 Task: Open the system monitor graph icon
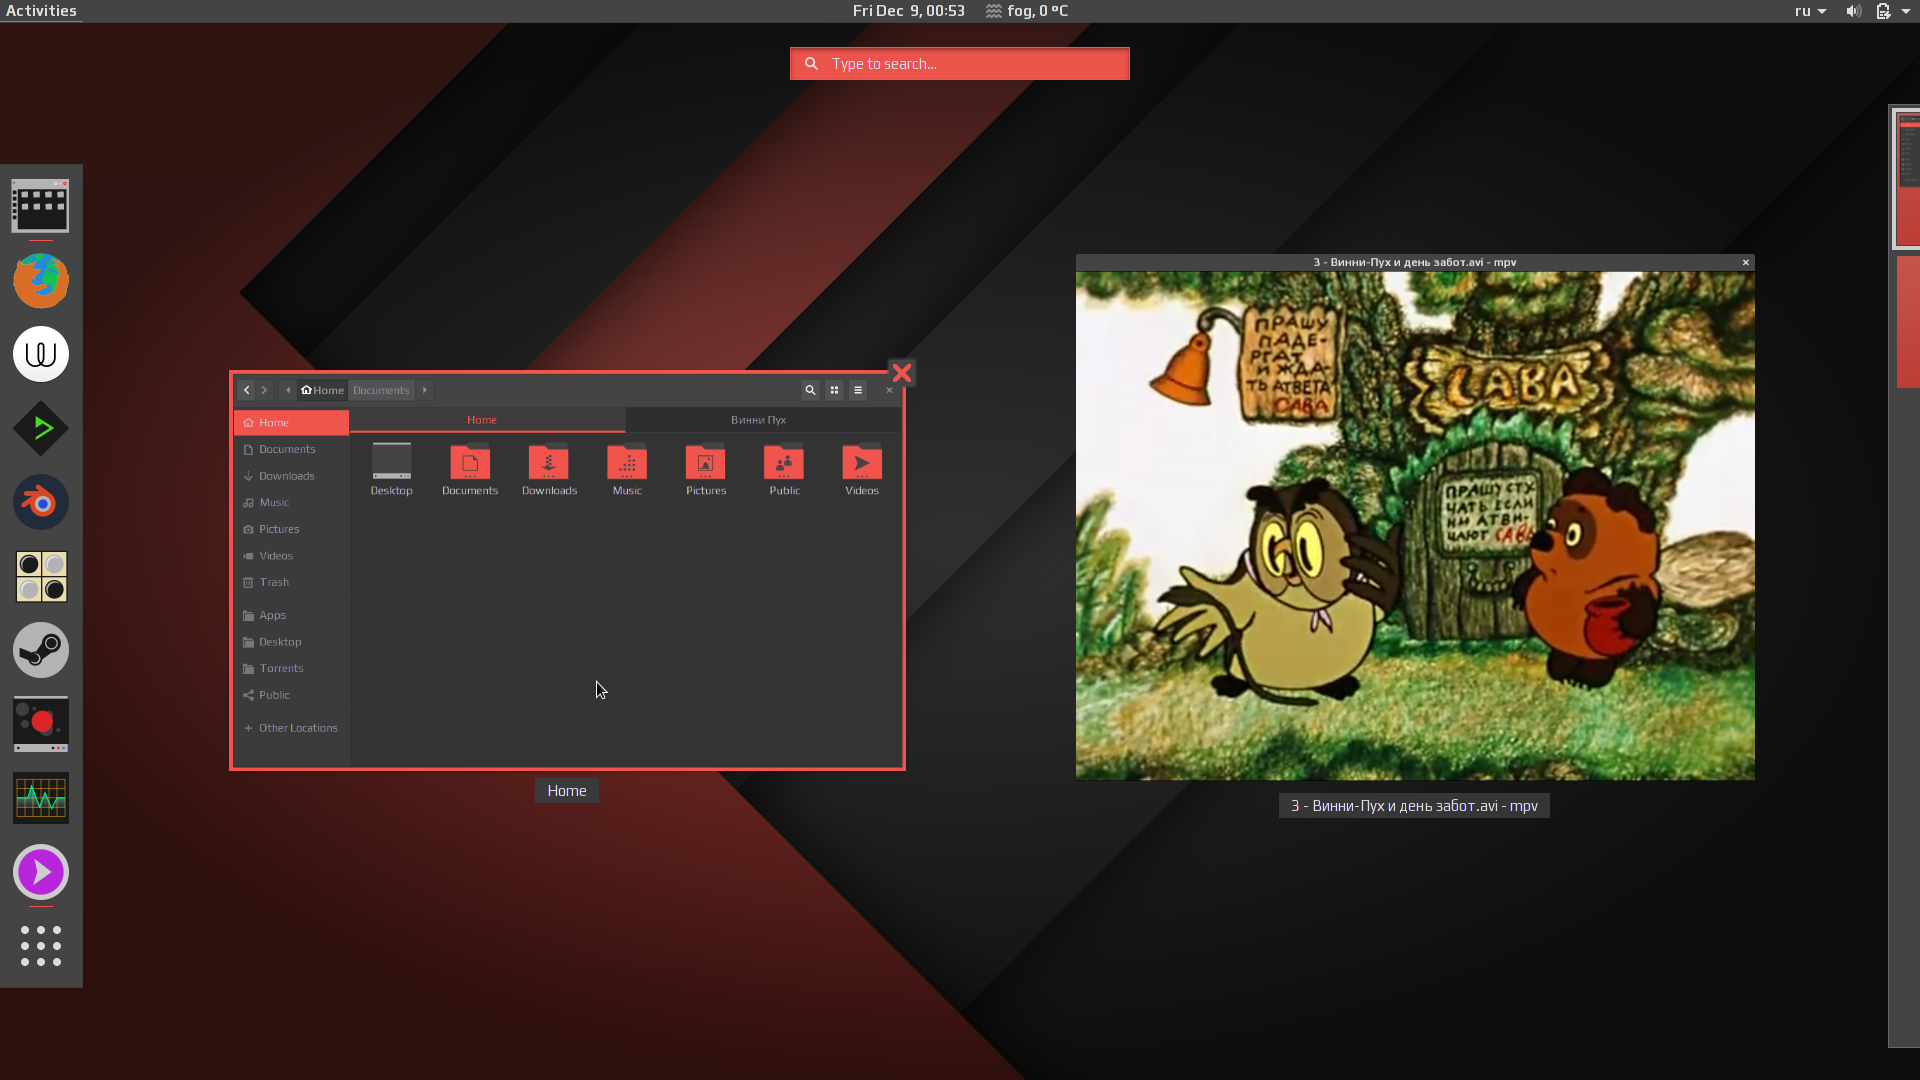pos(41,798)
